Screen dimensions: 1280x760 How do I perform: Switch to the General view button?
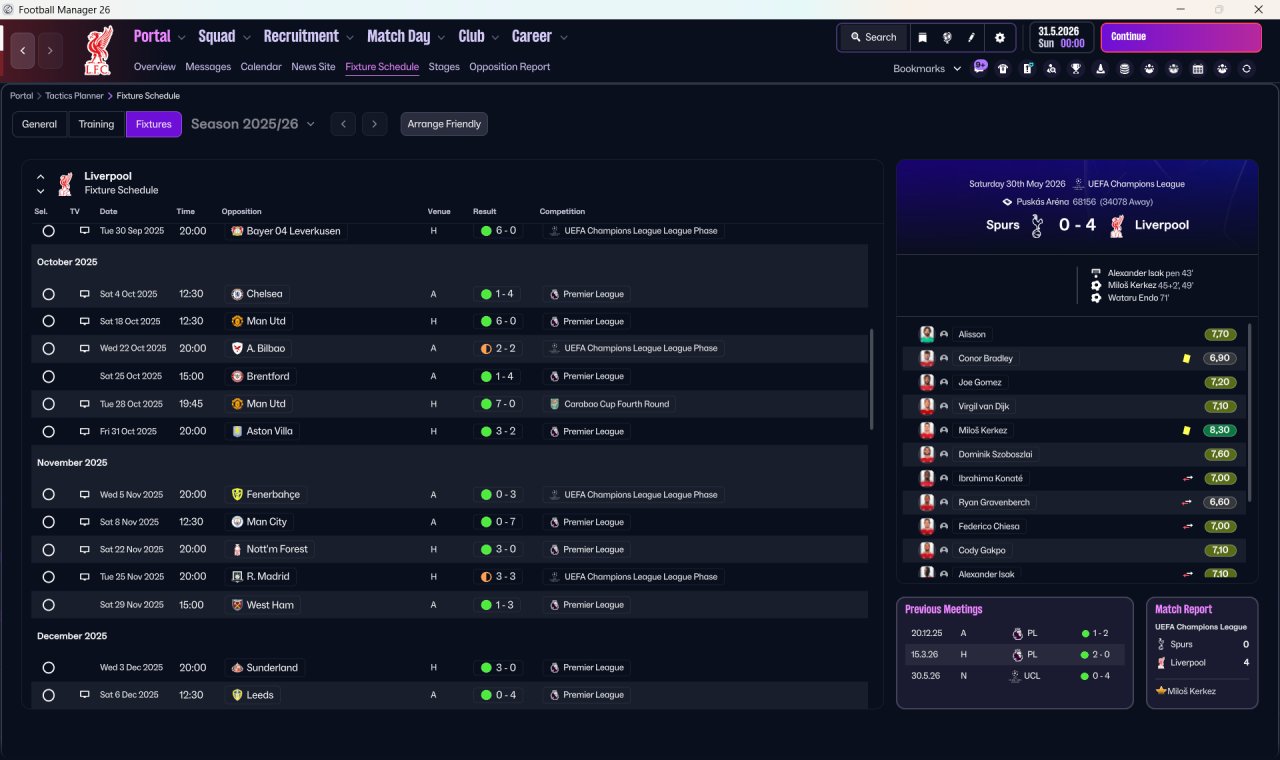(x=40, y=124)
